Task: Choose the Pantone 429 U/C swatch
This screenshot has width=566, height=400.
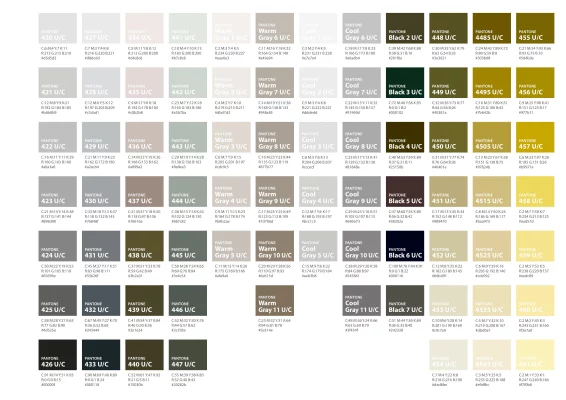Action: pos(101,137)
